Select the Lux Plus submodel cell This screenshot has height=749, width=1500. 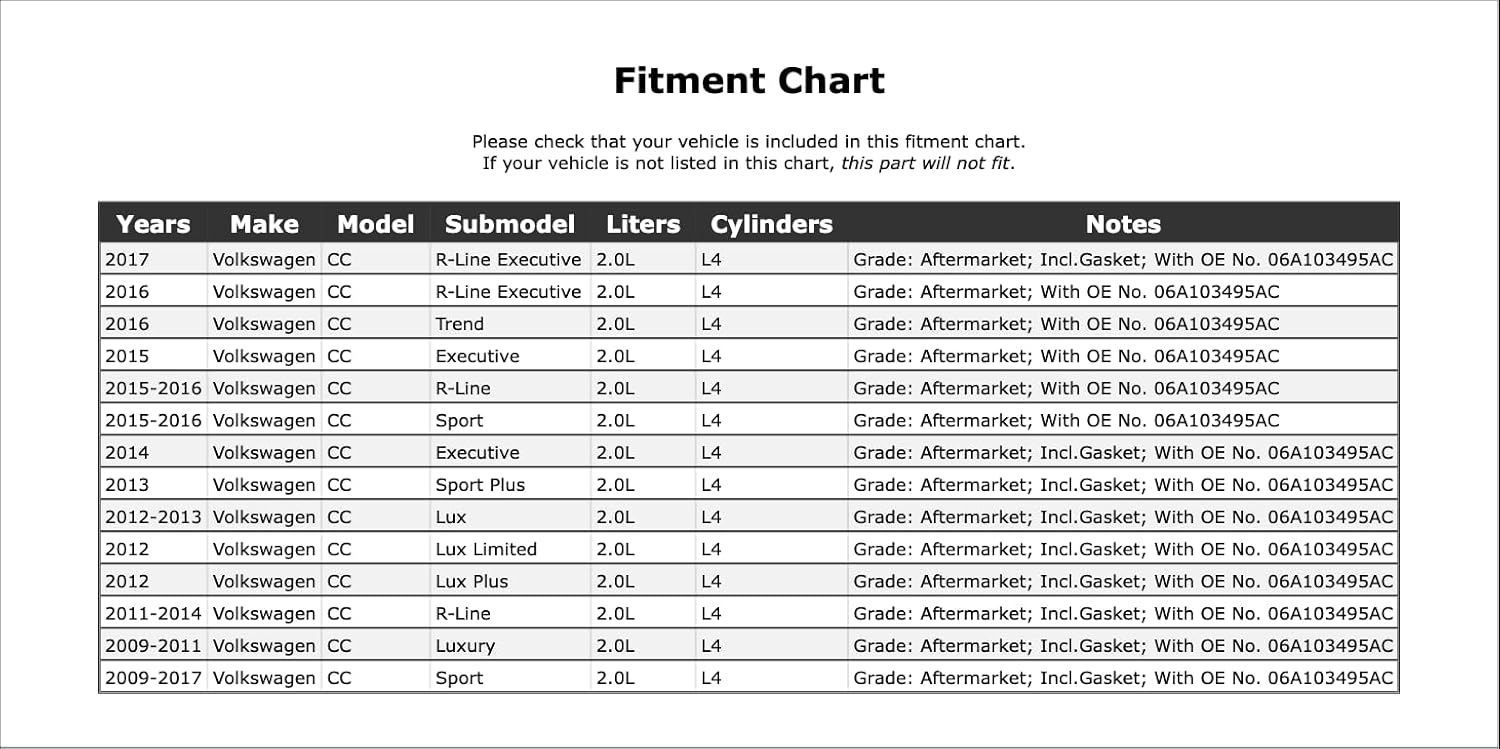472,581
